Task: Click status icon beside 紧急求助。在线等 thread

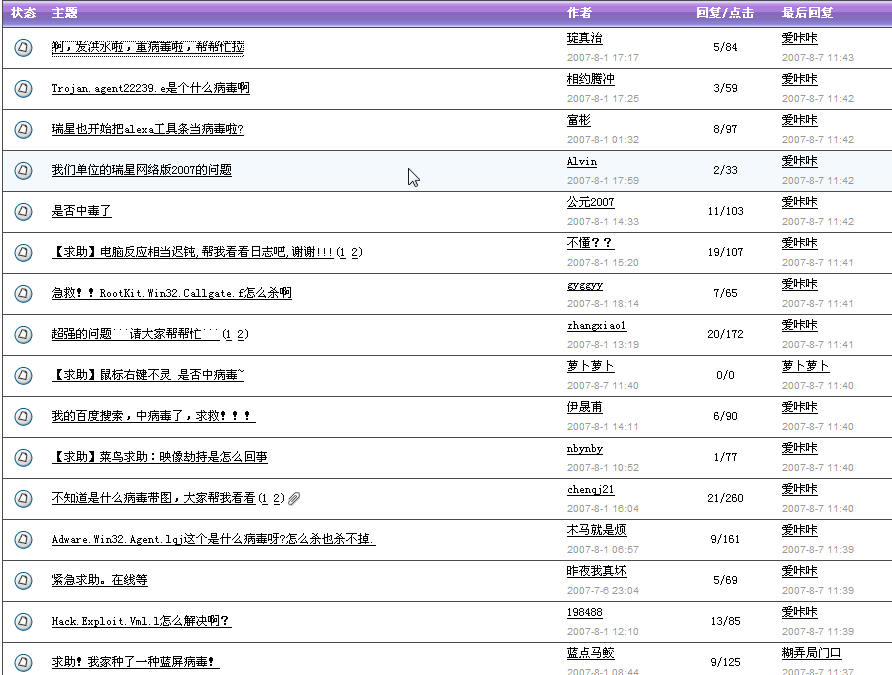Action: pos(23,579)
